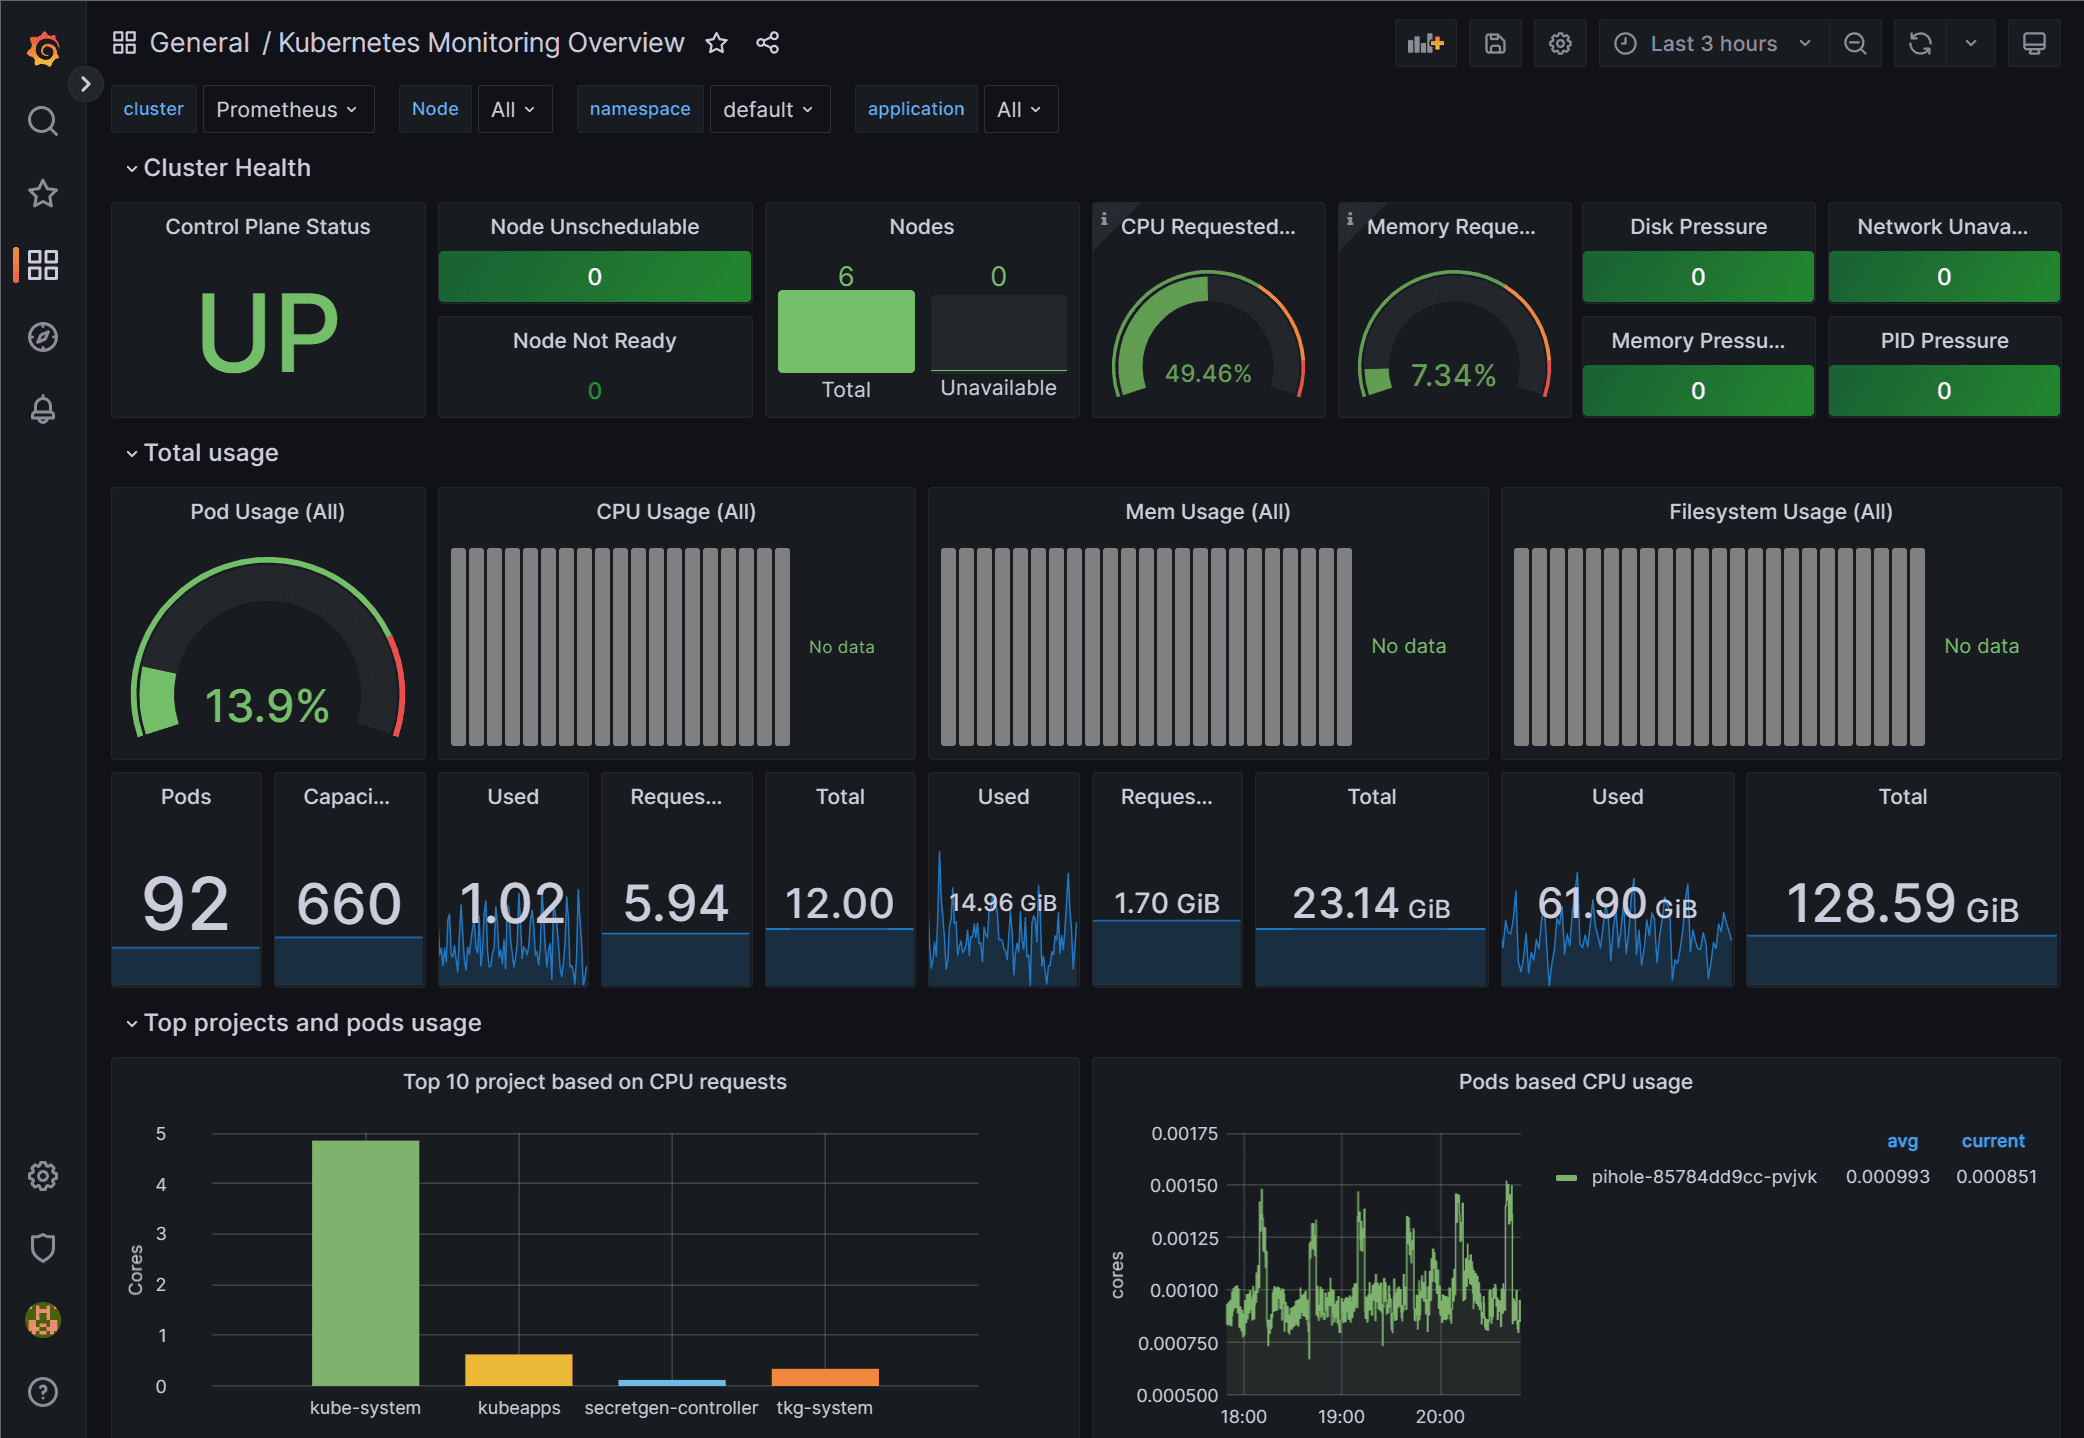
Task: Toggle the pihole-85784dd9cc-pvjvk series in legend
Action: 1703,1177
